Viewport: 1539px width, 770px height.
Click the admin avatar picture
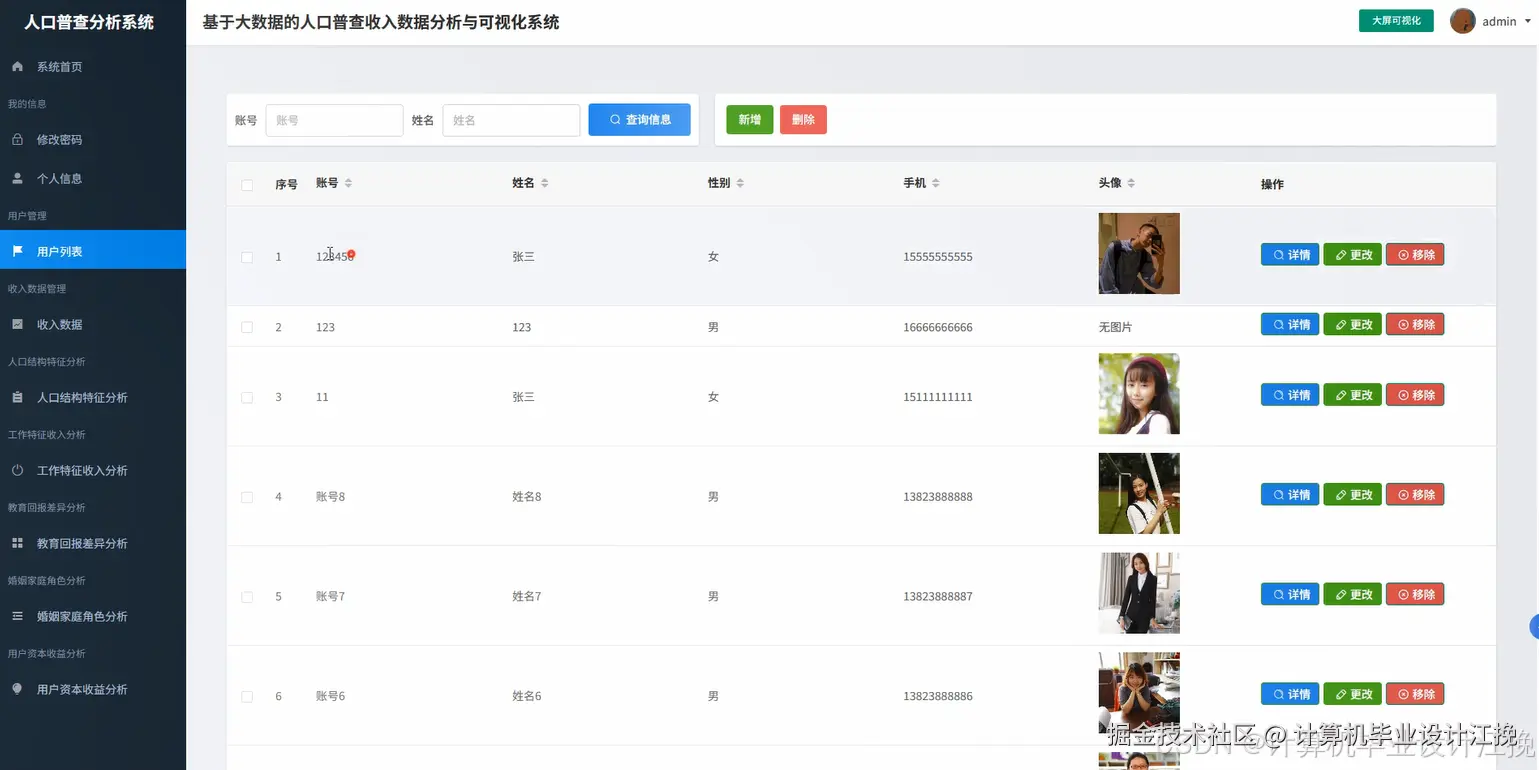(x=1463, y=21)
